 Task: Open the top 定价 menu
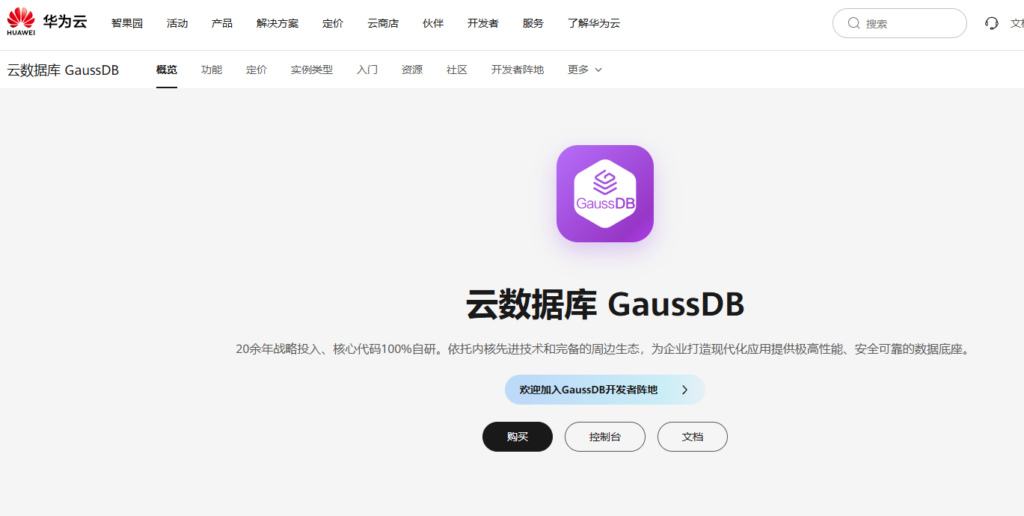click(332, 24)
